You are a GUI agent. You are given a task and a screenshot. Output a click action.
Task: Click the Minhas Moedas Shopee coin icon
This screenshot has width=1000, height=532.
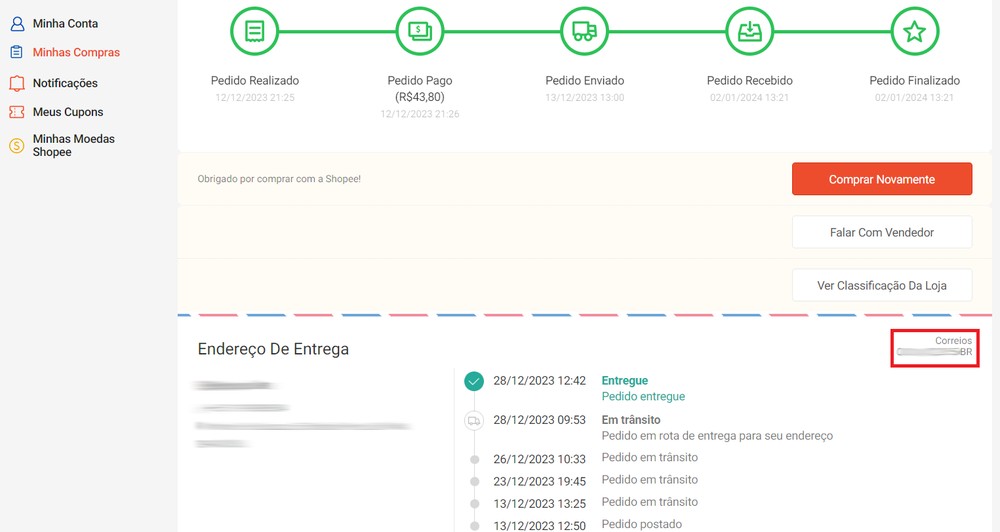click(x=17, y=145)
